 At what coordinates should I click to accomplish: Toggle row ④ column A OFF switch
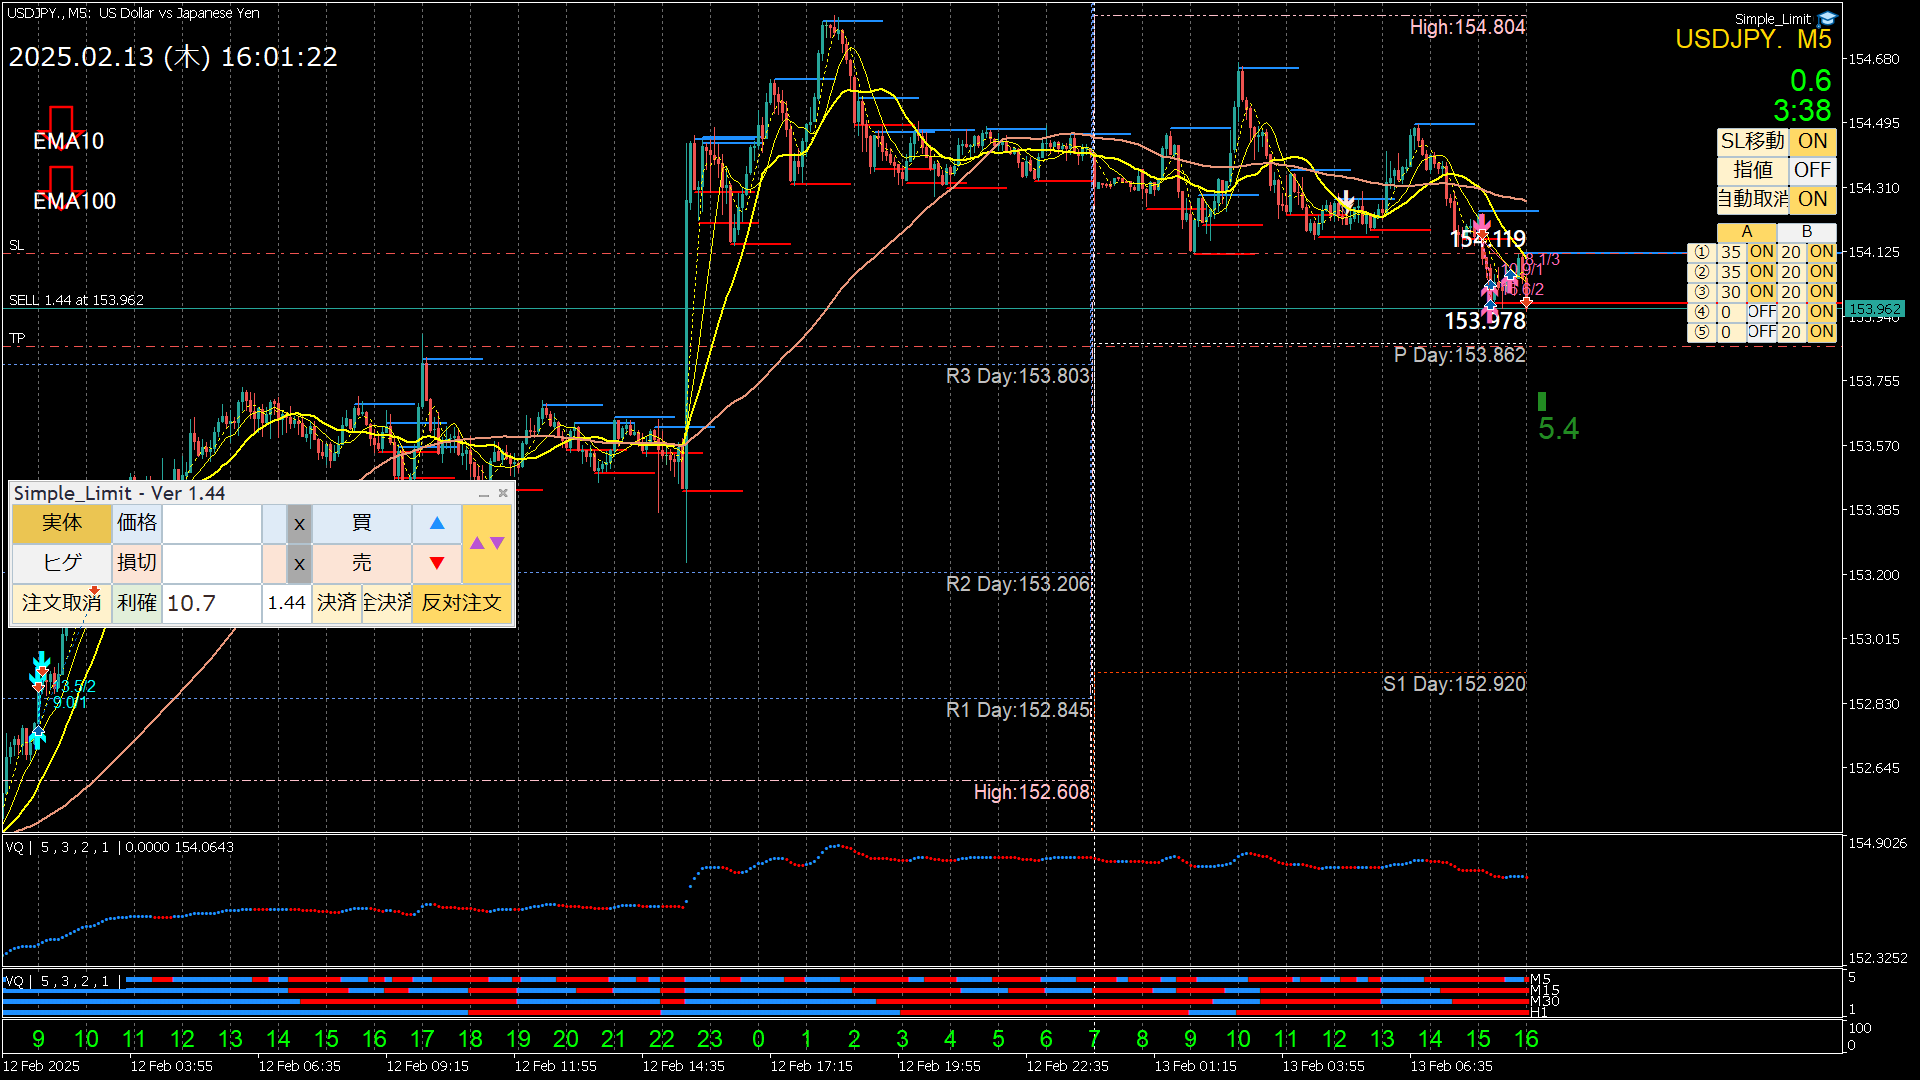[1761, 312]
